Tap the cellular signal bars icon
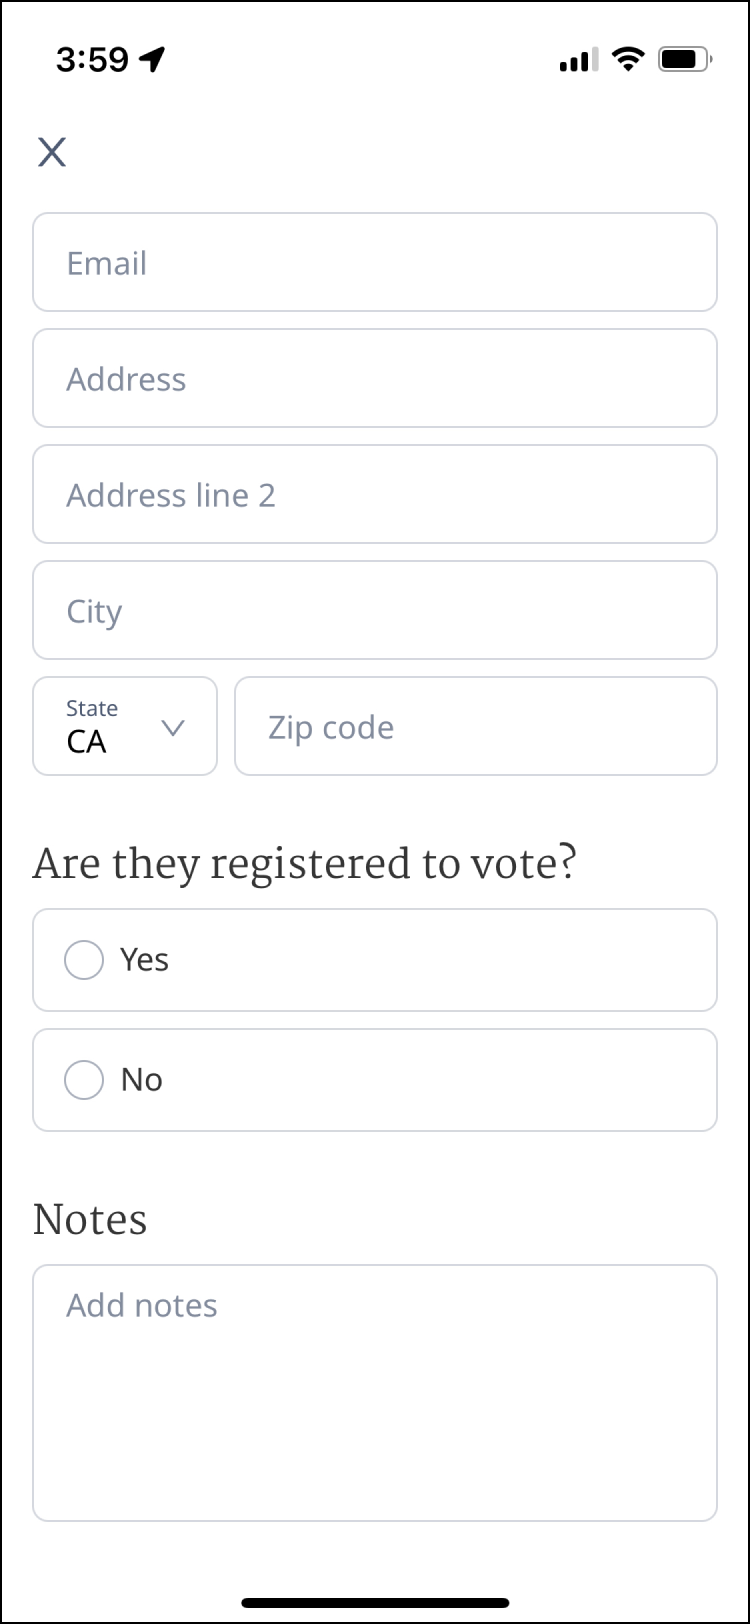Image resolution: width=750 pixels, height=1624 pixels. [x=579, y=60]
